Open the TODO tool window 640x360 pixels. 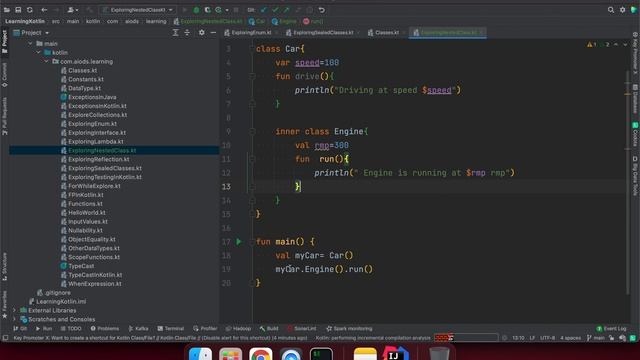coord(71,329)
